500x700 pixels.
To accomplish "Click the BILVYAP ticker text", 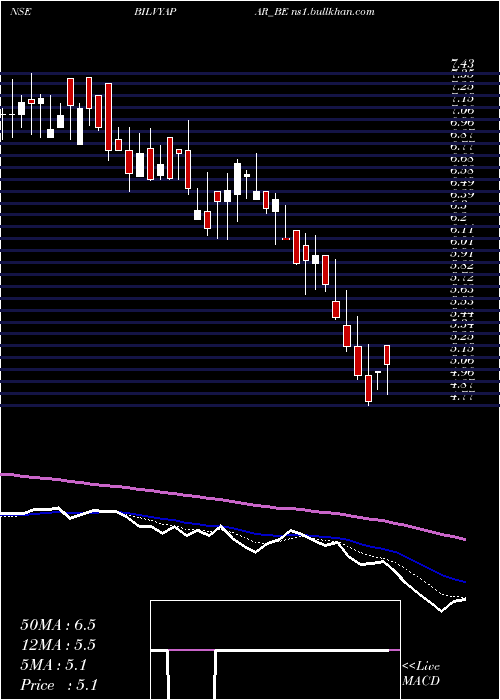I will (154, 12).
